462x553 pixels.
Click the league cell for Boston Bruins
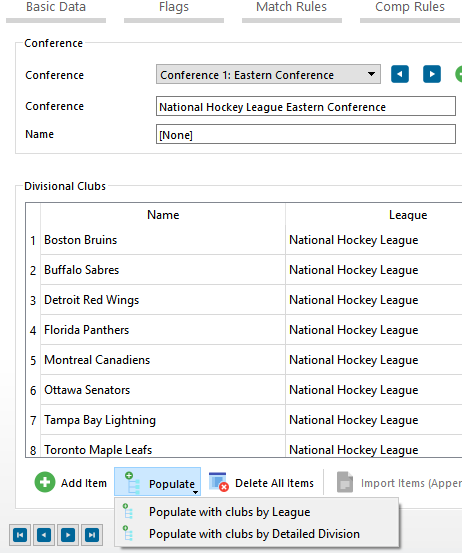(374, 240)
